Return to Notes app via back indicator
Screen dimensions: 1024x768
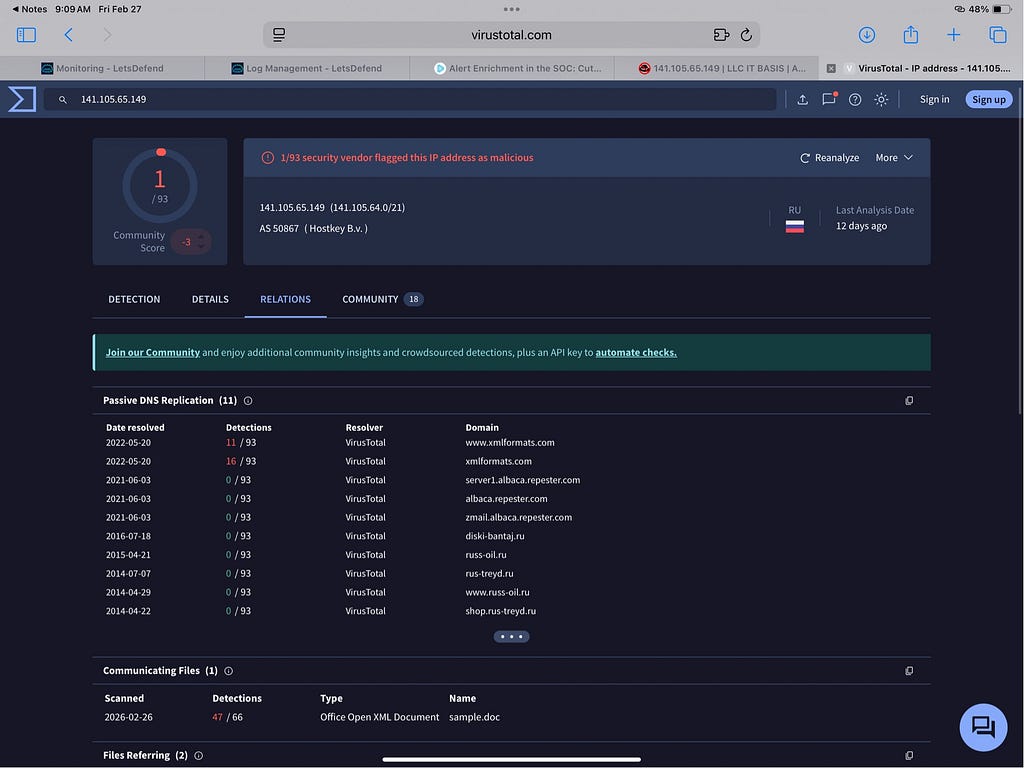pos(30,9)
